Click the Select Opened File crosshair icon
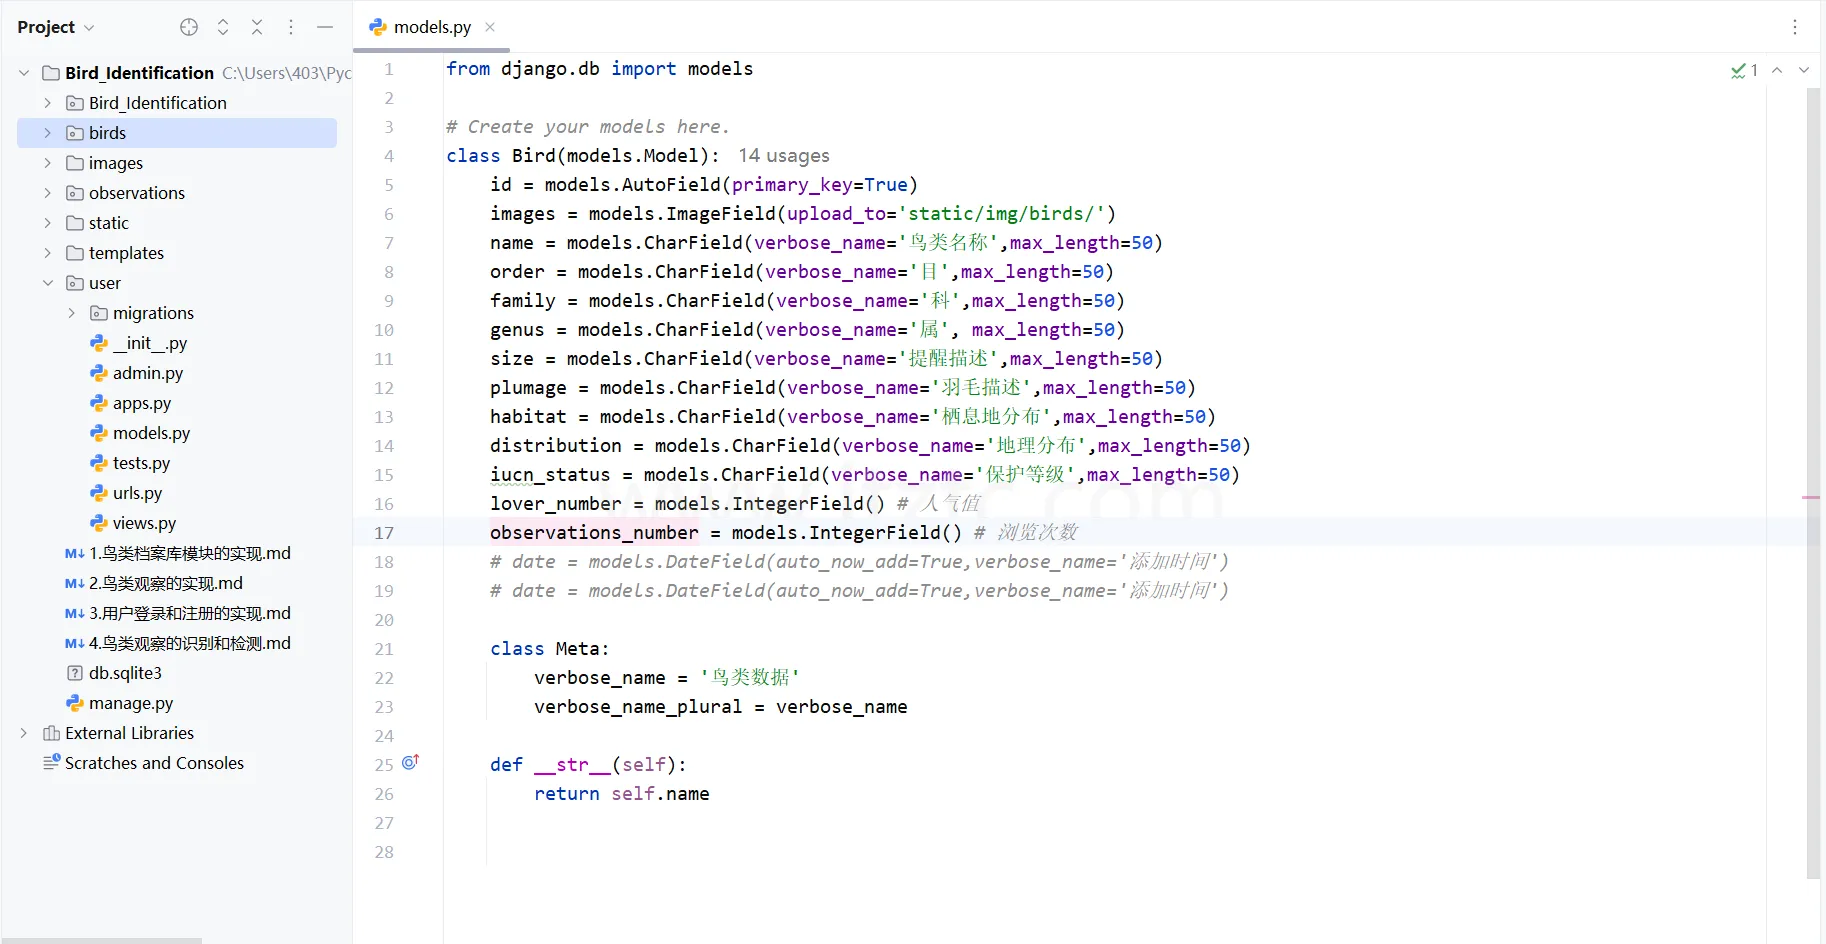 tap(189, 27)
